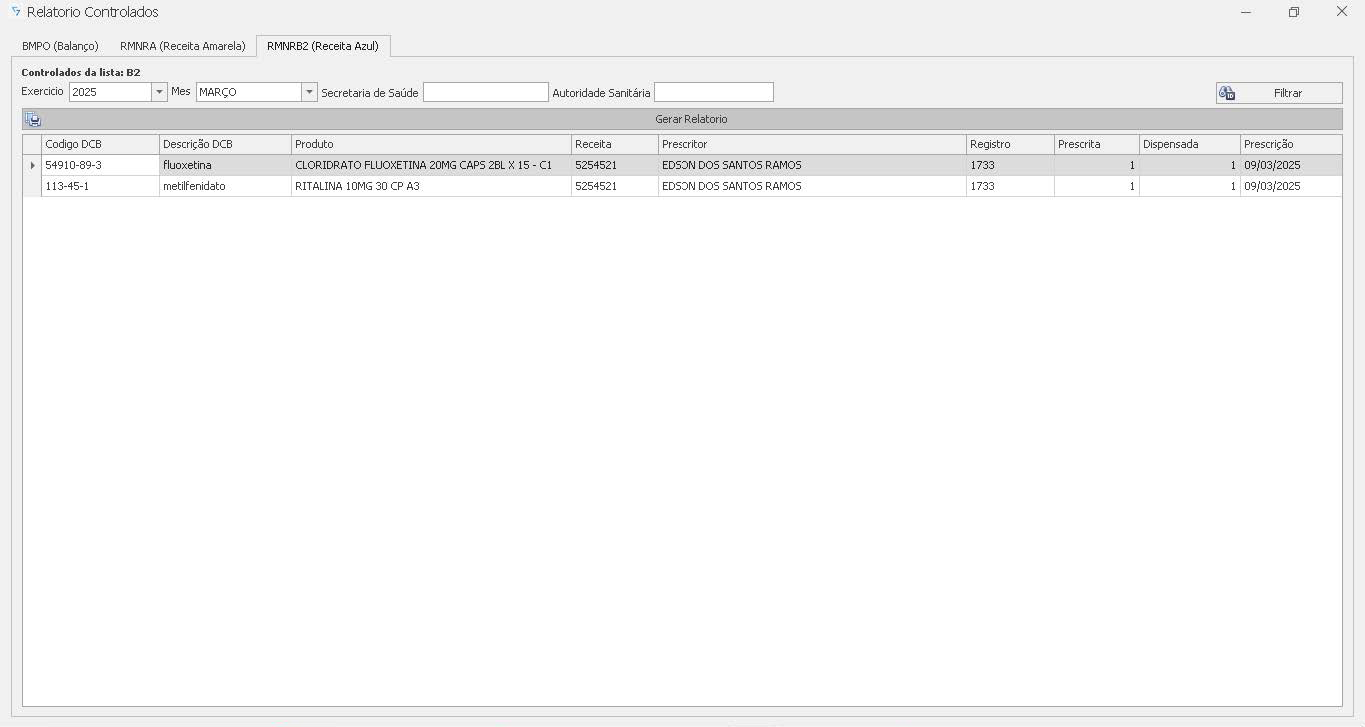Expand the Mes month dropdown

[x=309, y=92]
